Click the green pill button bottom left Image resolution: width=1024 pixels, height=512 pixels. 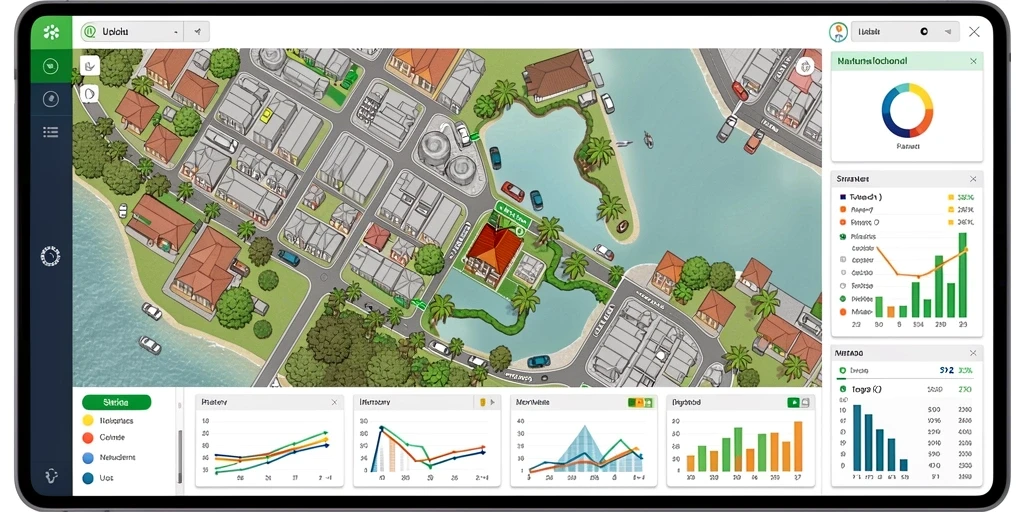point(117,402)
